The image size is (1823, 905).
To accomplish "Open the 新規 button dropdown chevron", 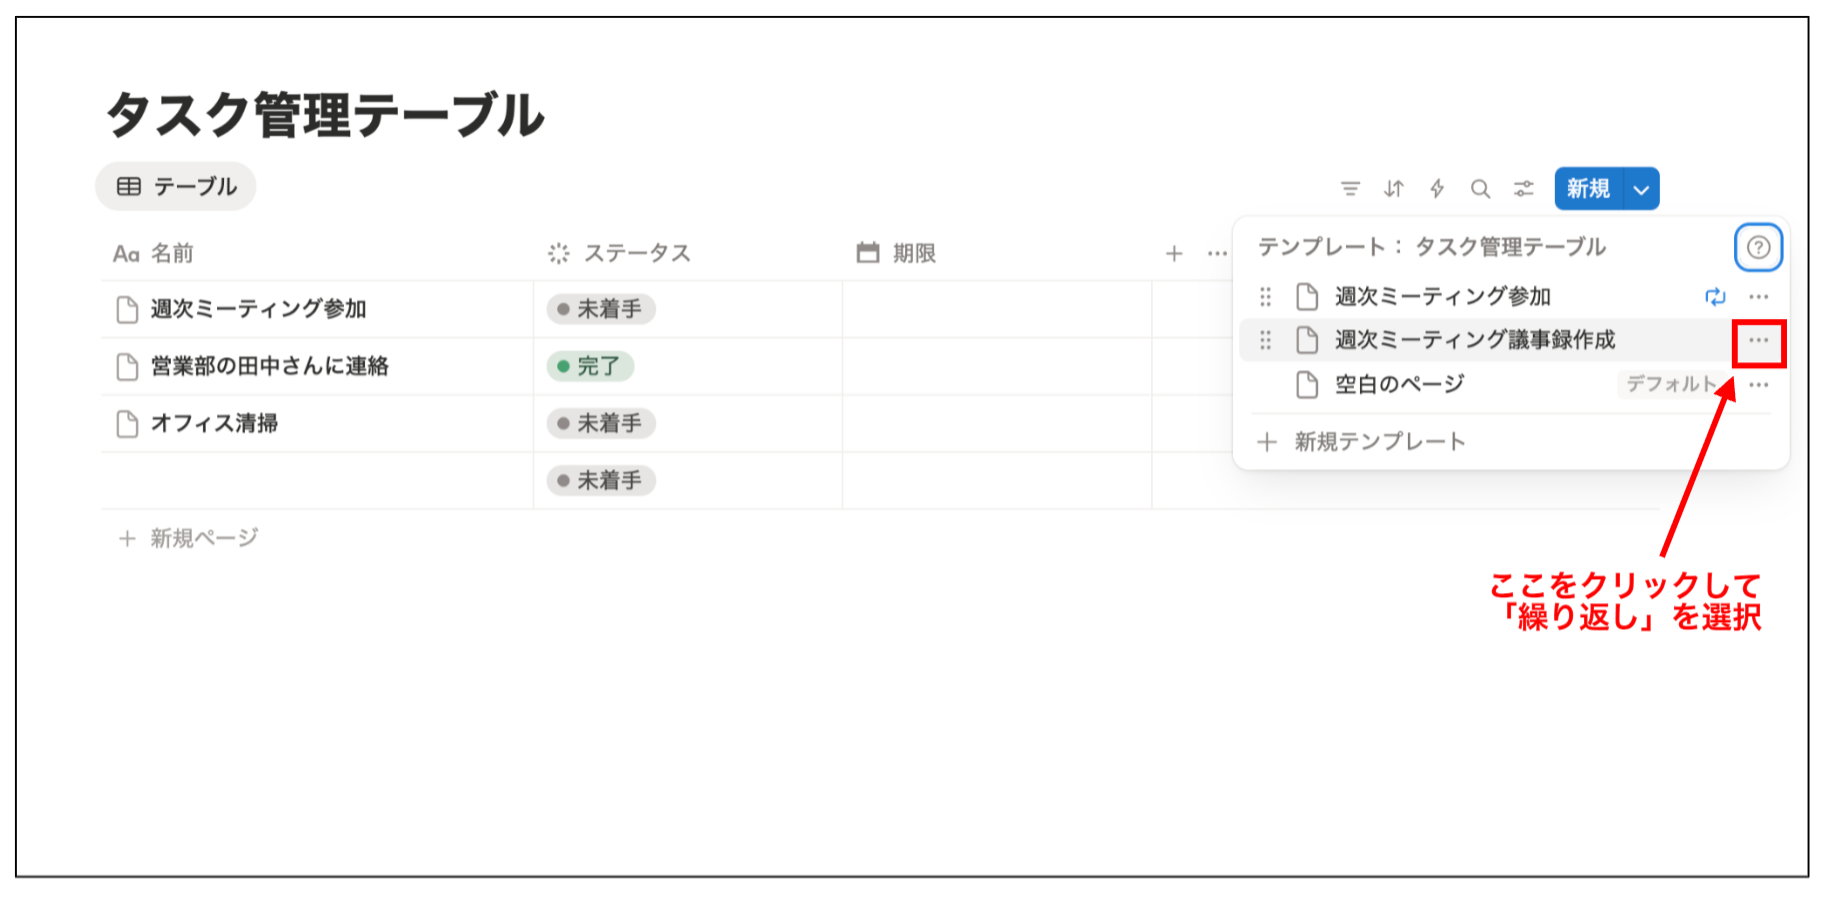I will 1639,188.
